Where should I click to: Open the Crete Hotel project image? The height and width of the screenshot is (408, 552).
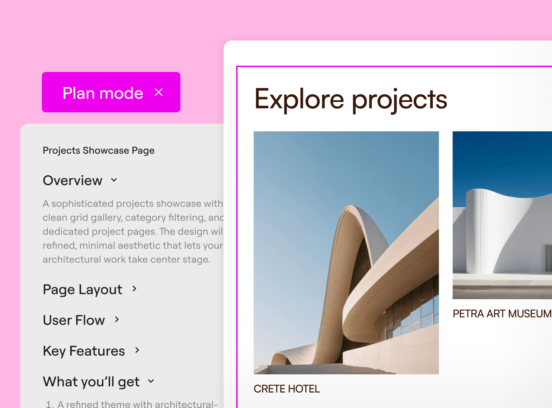pos(346,252)
